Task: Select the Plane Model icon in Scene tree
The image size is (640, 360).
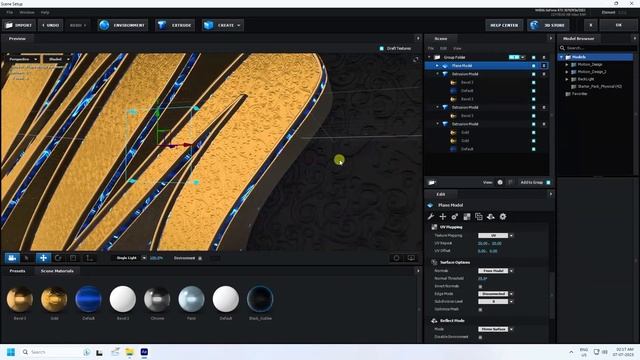Action: (x=445, y=66)
